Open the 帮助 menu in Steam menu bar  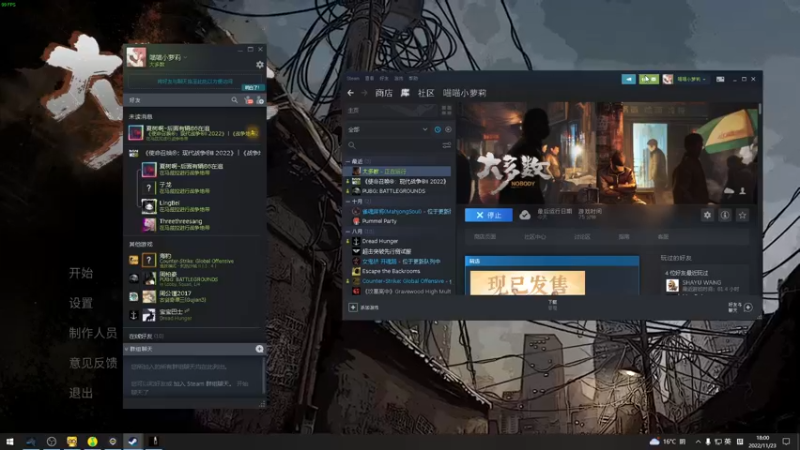[x=413, y=79]
